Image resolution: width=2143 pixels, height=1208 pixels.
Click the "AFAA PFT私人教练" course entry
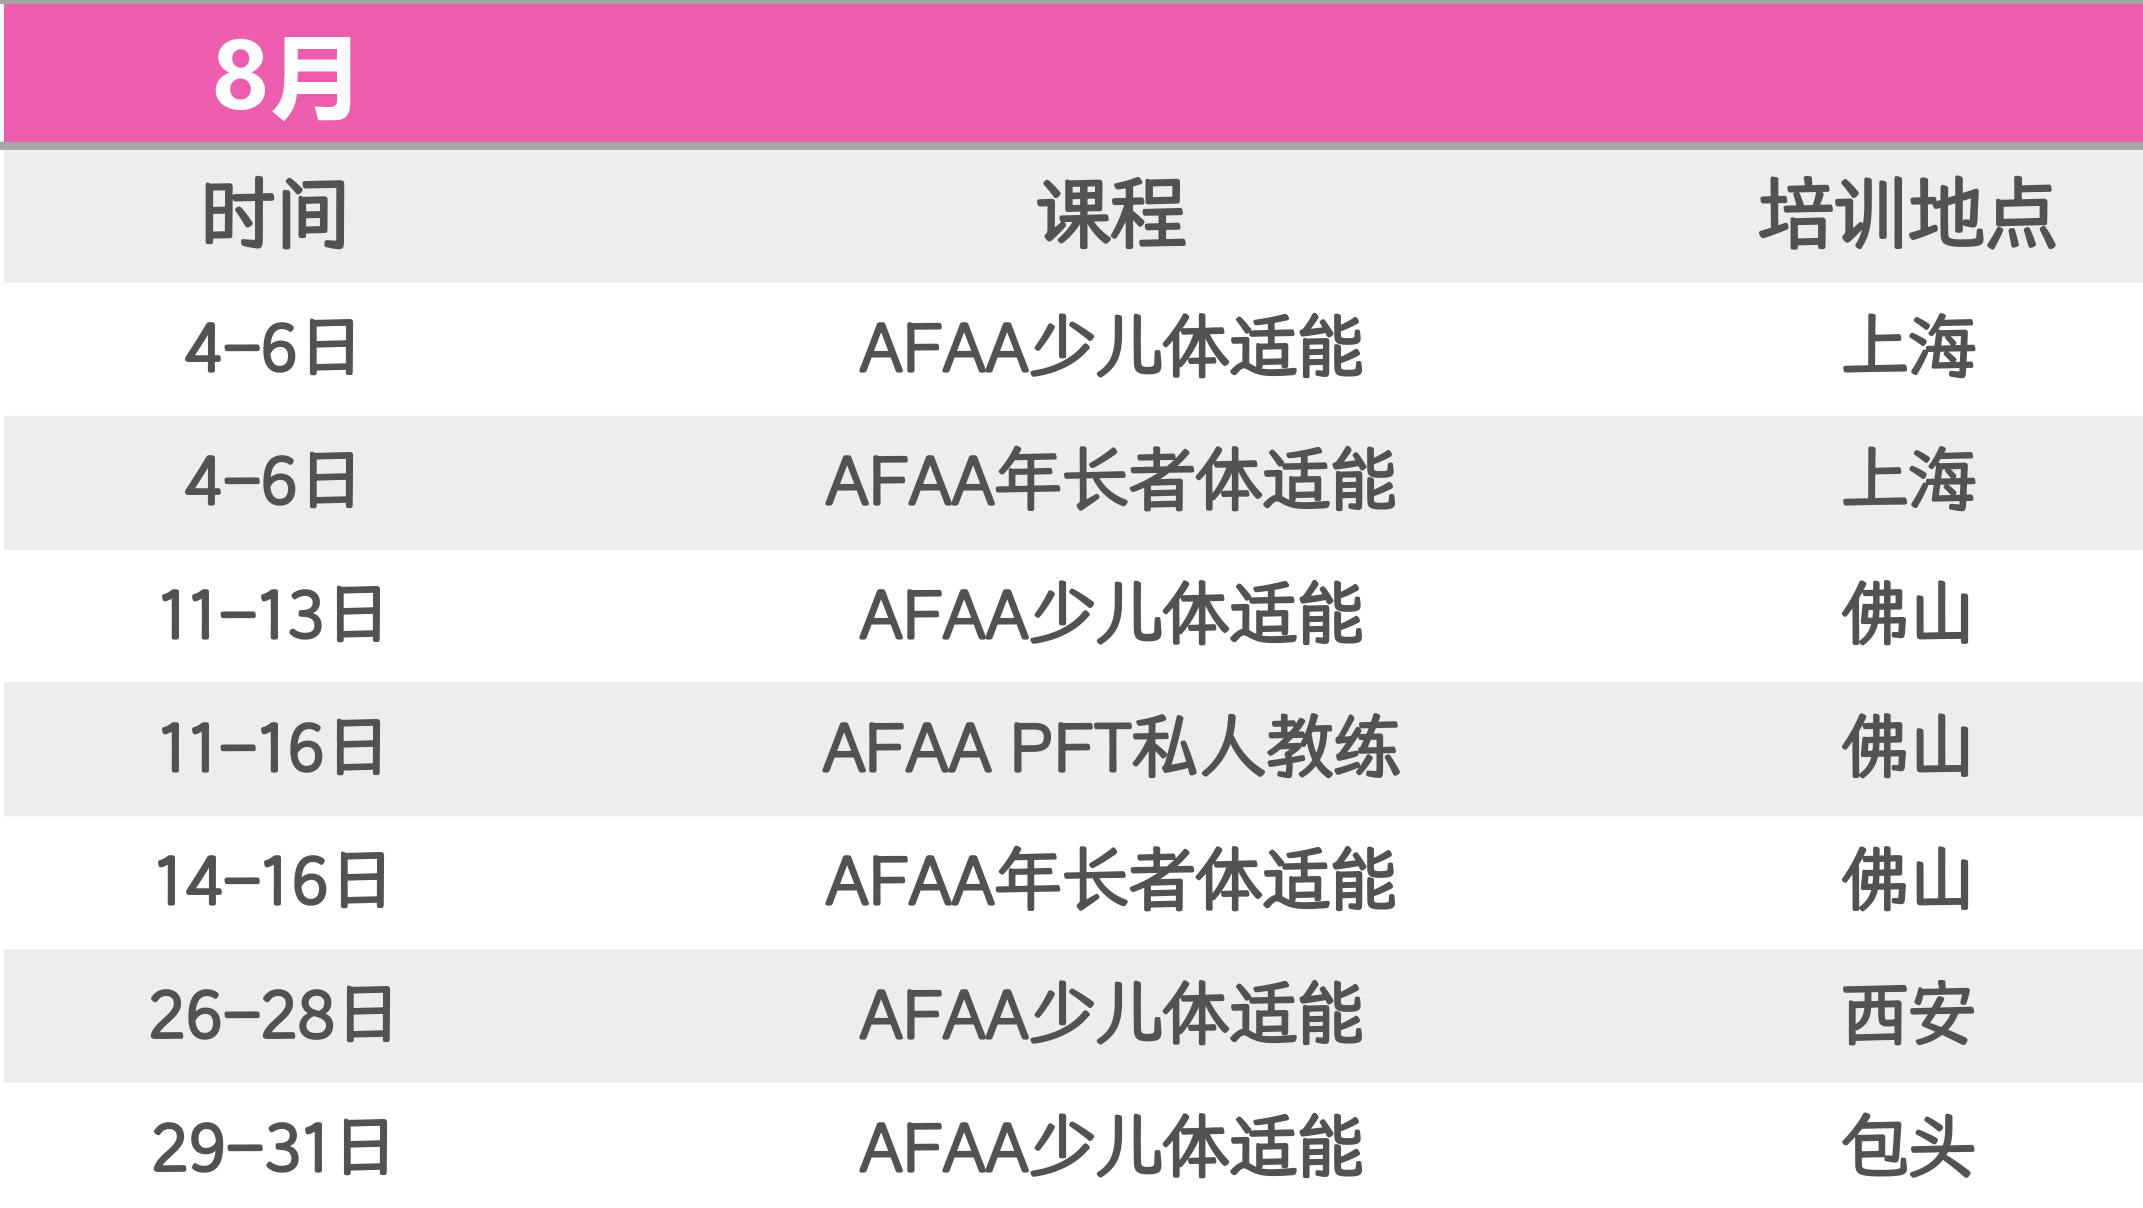coord(1111,748)
